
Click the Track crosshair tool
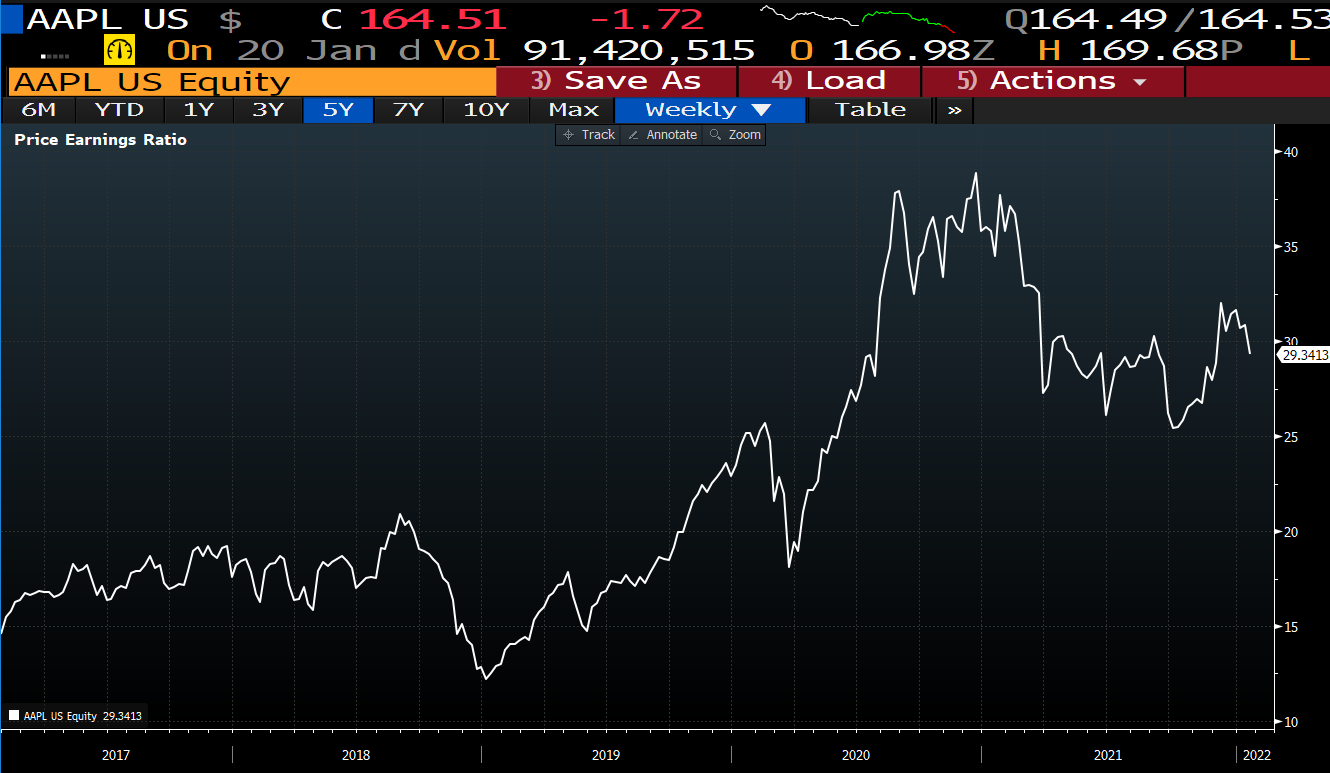coord(588,134)
